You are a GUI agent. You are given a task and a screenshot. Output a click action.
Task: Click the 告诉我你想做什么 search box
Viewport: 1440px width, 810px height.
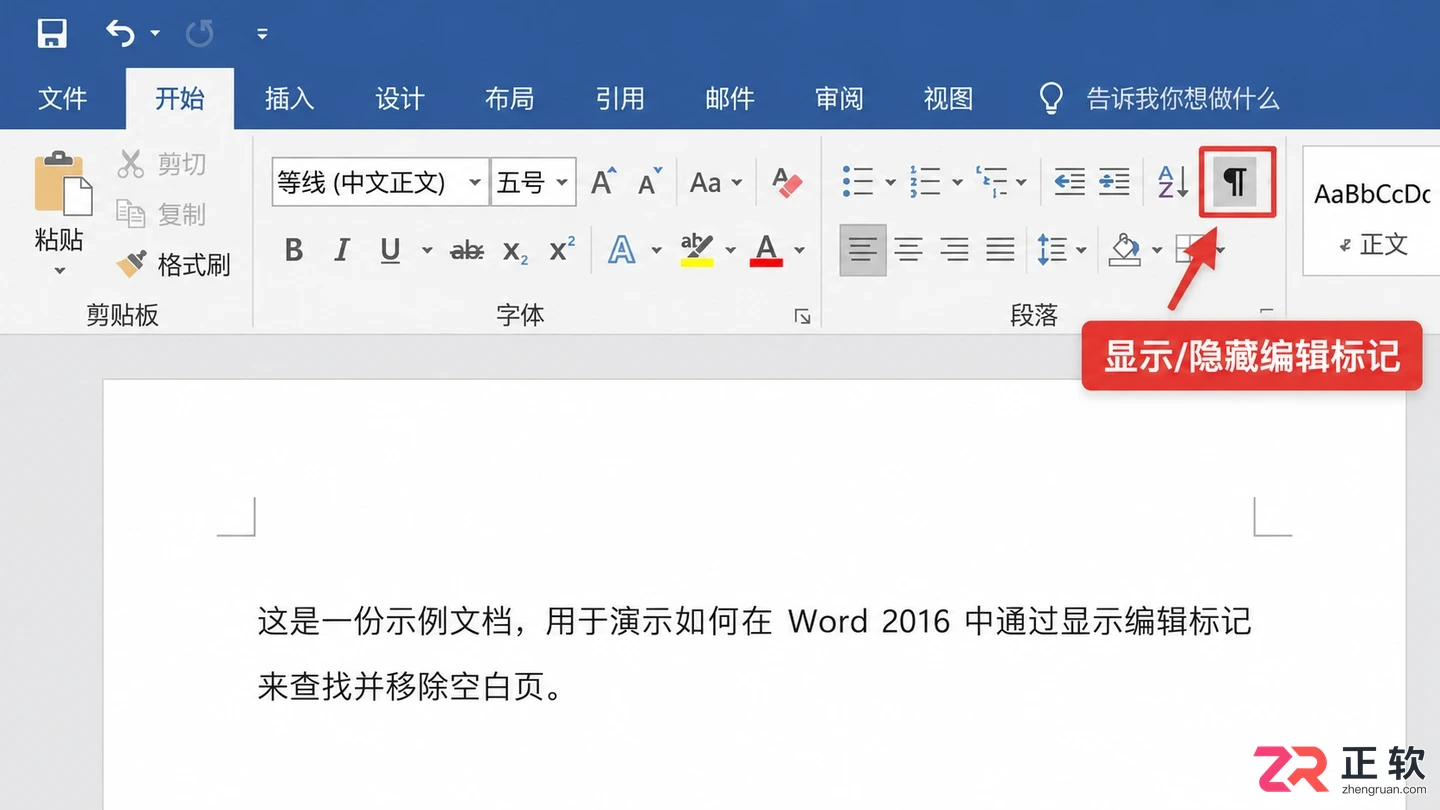click(x=1160, y=98)
